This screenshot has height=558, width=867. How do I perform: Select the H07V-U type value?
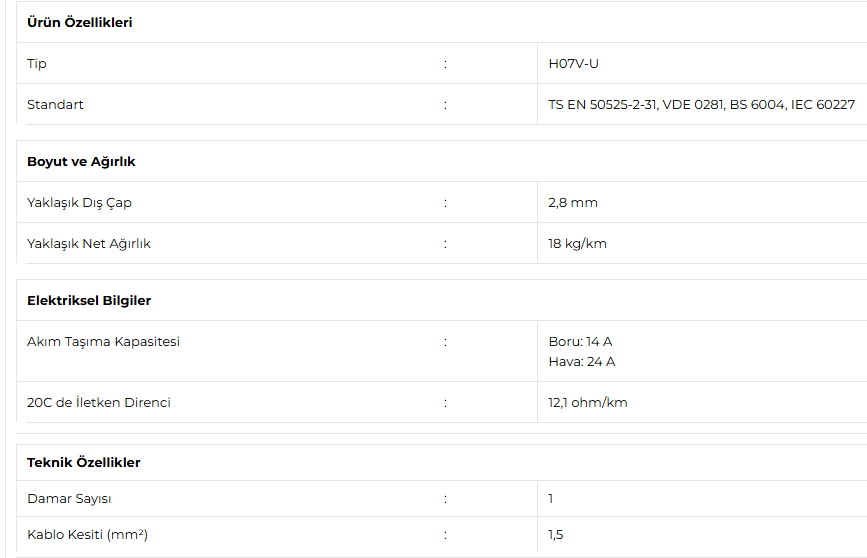[573, 64]
